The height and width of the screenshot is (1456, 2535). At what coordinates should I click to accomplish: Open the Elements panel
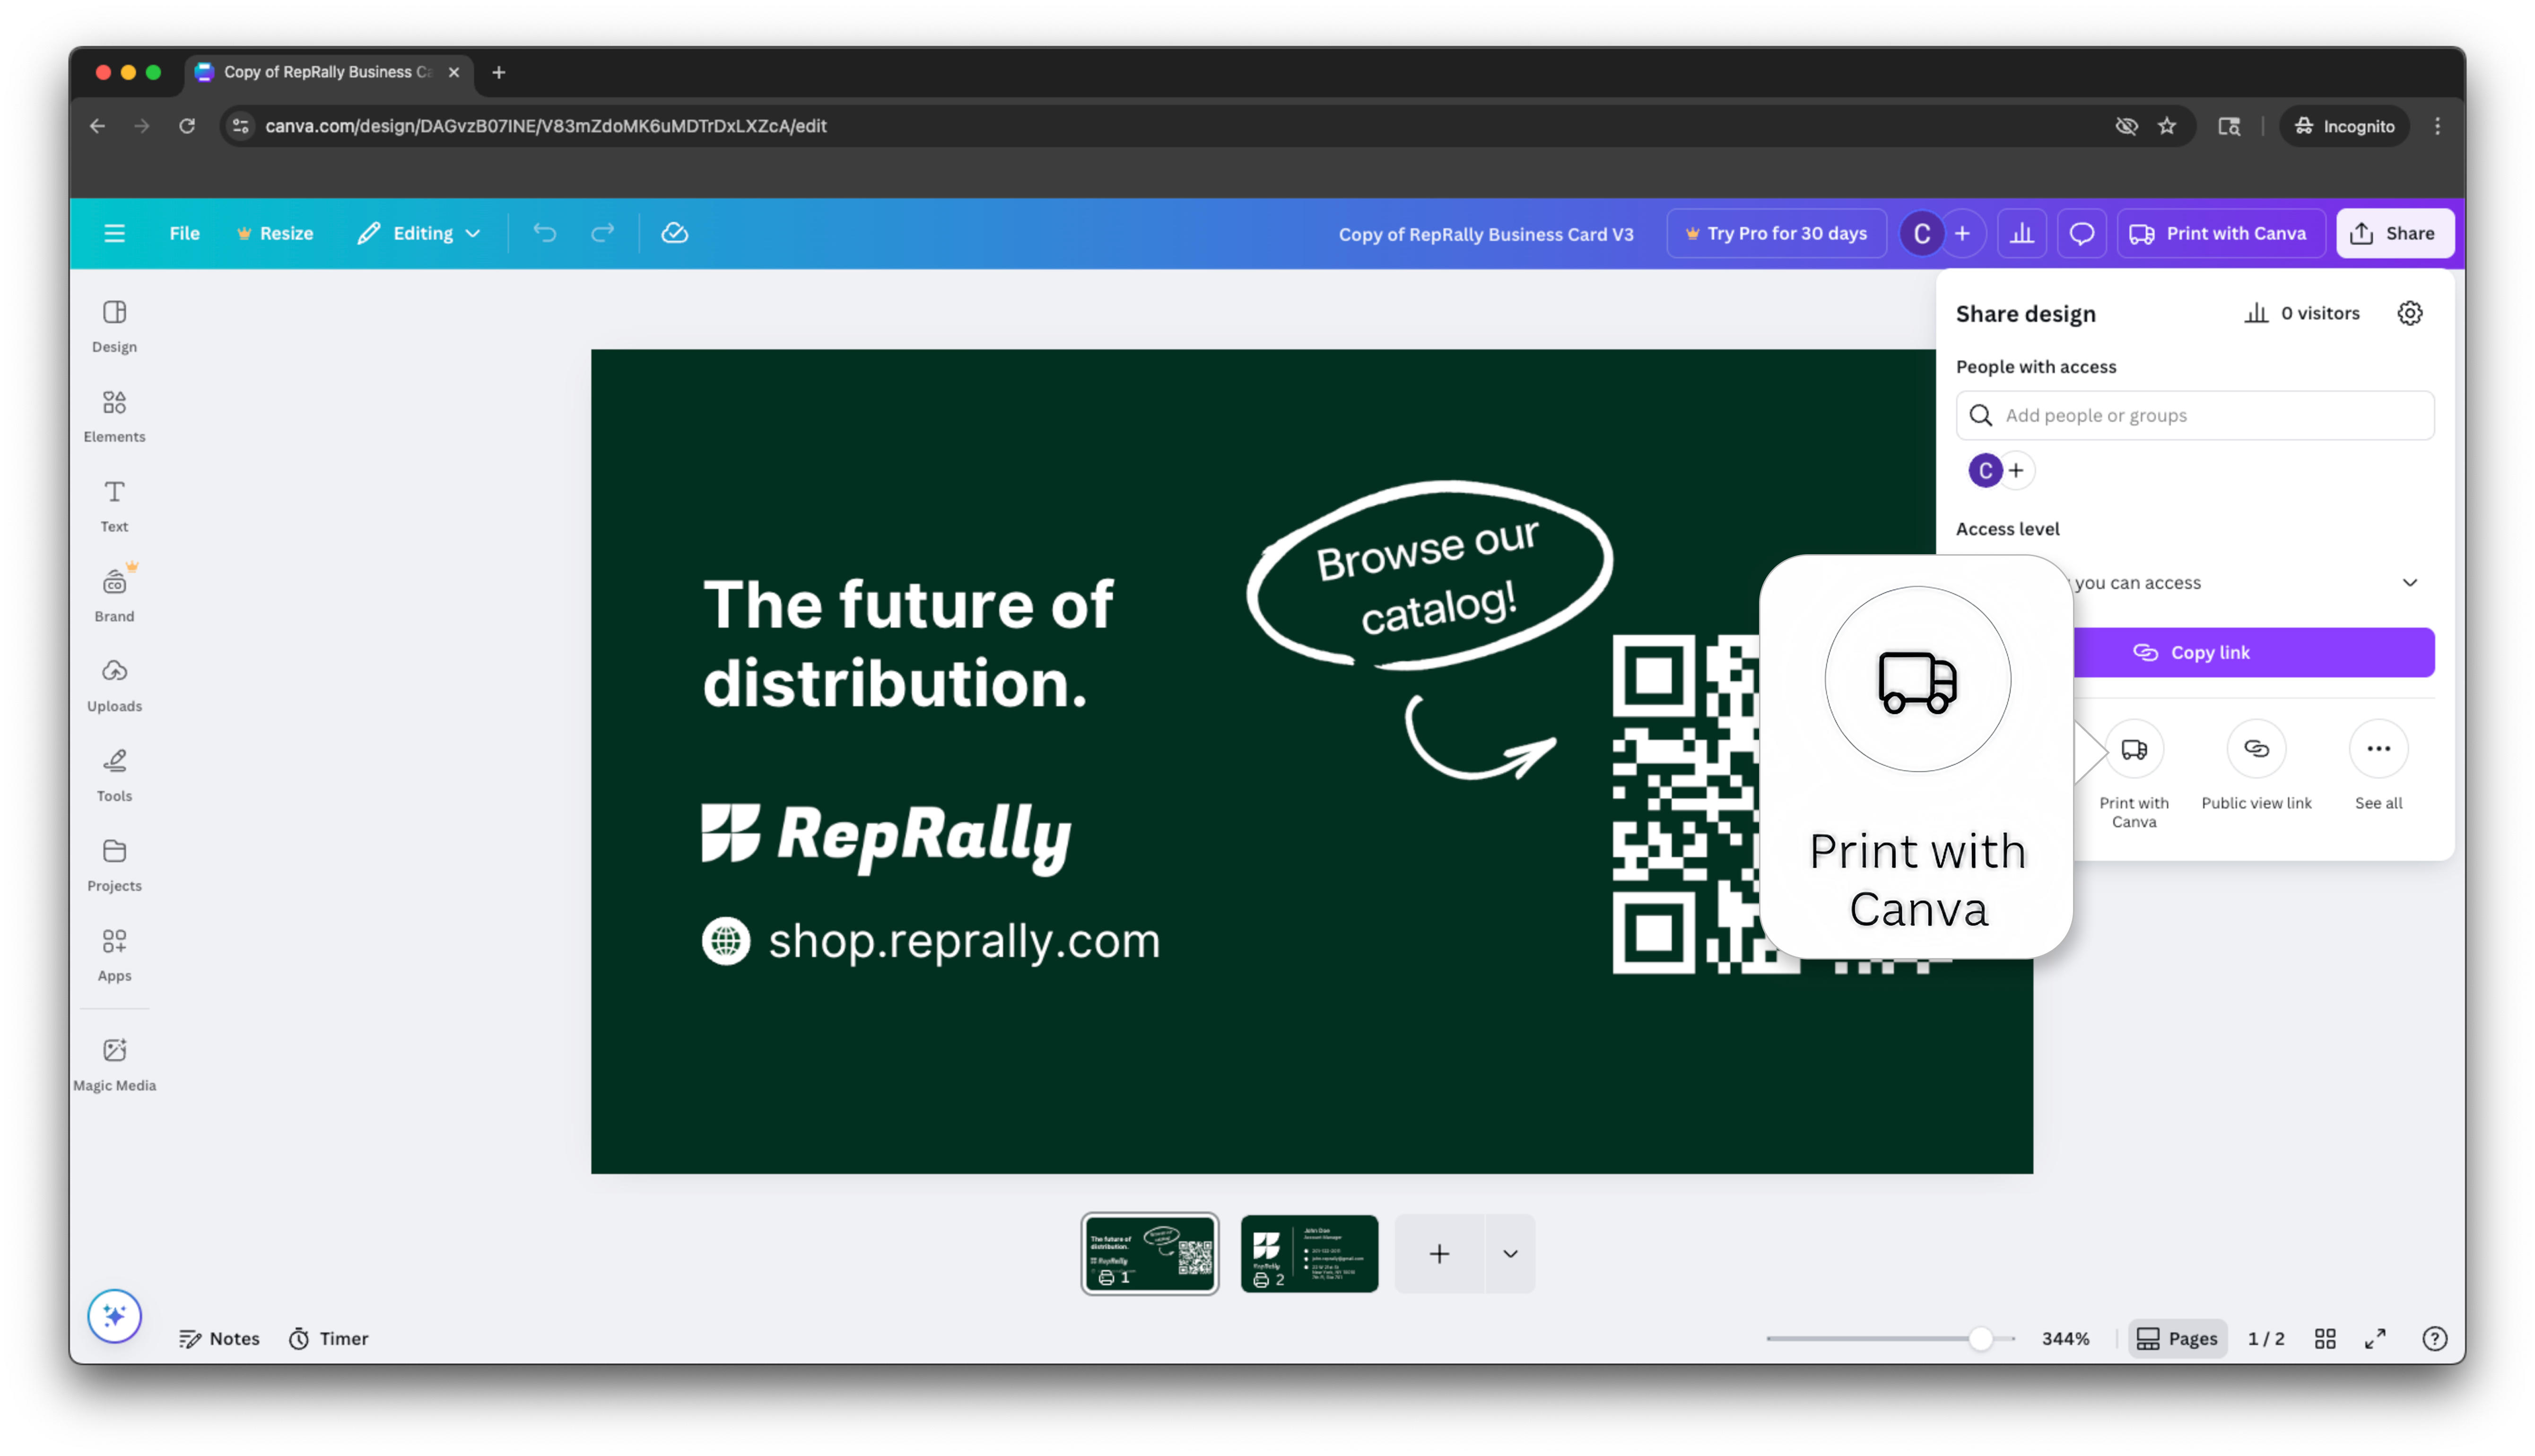pos(114,416)
